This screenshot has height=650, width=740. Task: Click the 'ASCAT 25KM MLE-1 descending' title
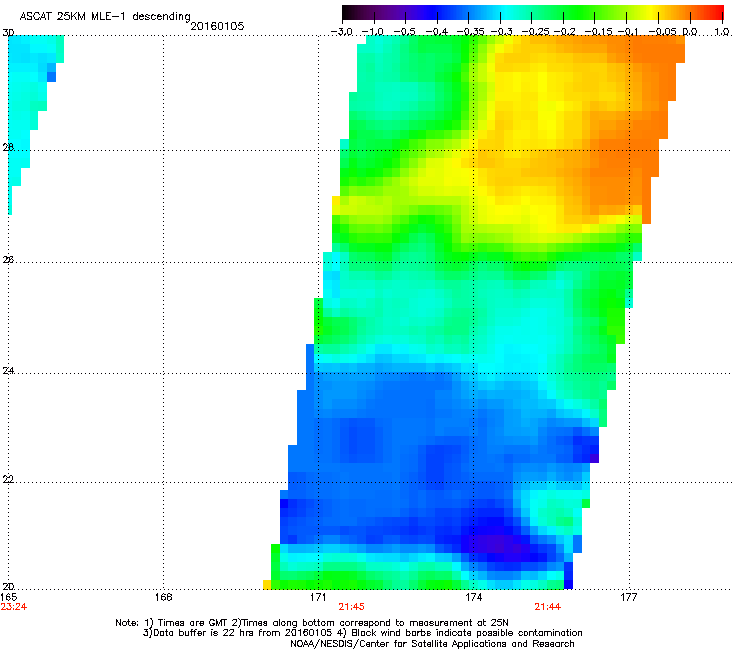105,17
